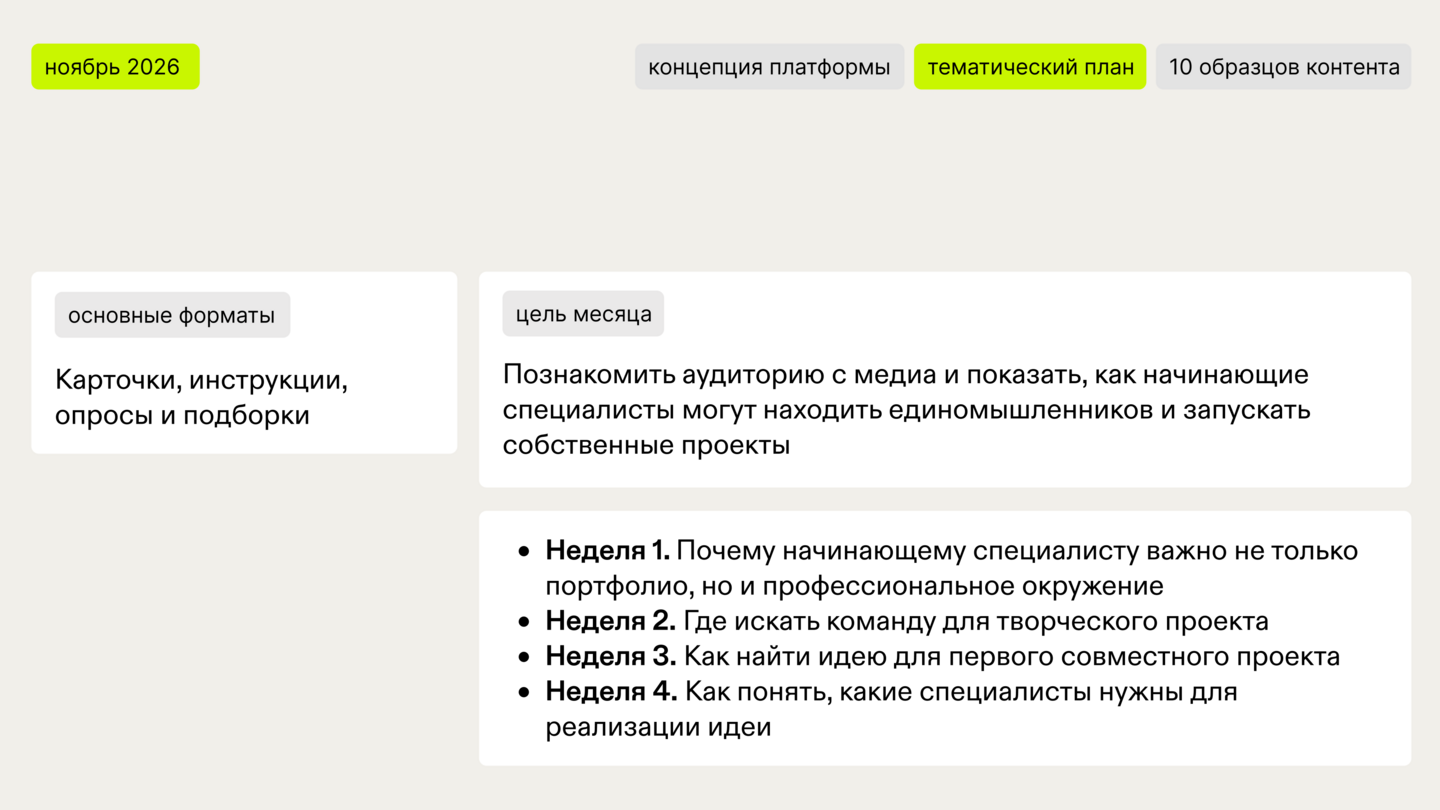Select text «Карточки, инструкции, опросы и подборки»
The width and height of the screenshot is (1440, 810).
pos(202,398)
